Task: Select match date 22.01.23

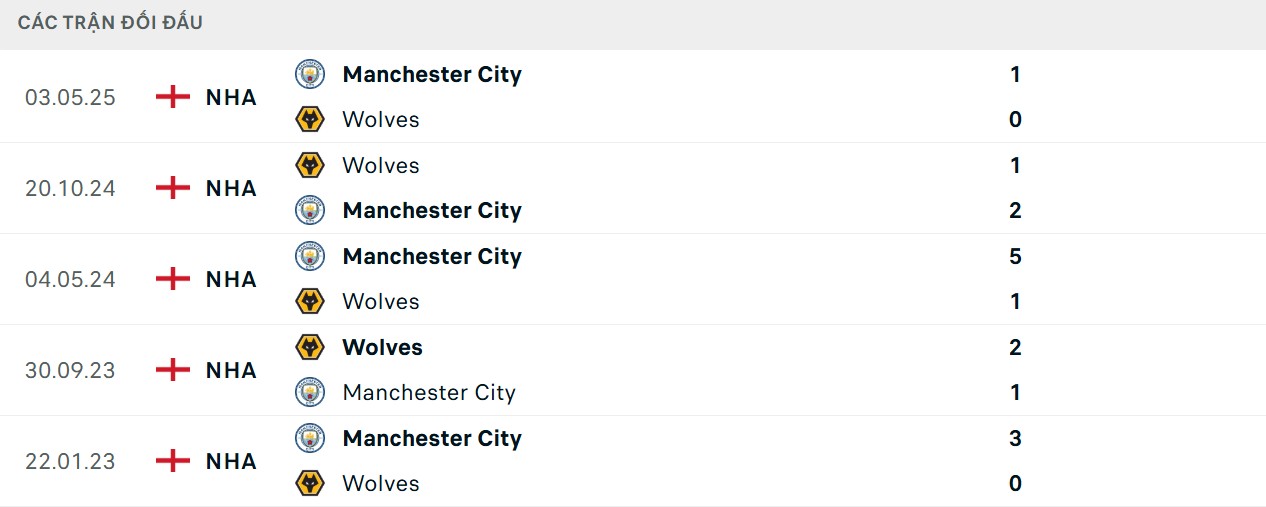Action: pyautogui.click(x=70, y=461)
